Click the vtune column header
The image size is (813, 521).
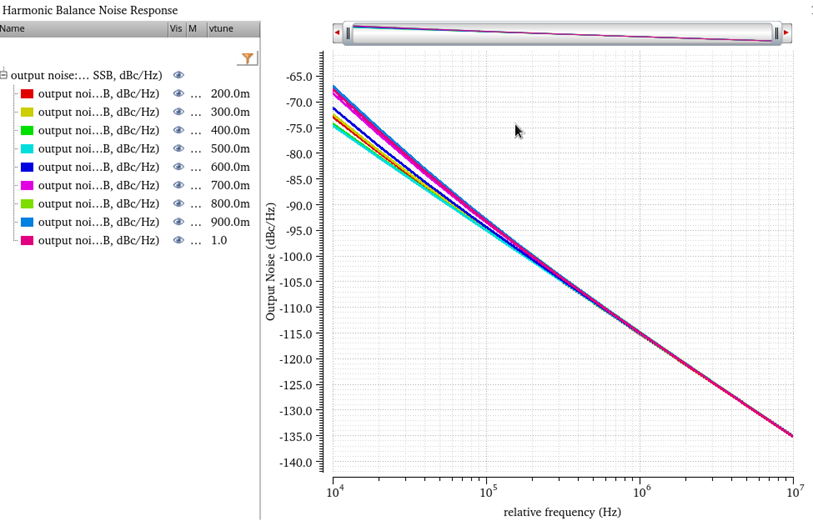click(232, 29)
